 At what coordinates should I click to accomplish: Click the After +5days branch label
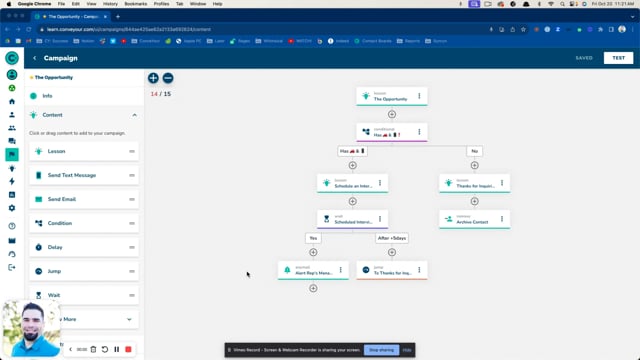click(392, 238)
